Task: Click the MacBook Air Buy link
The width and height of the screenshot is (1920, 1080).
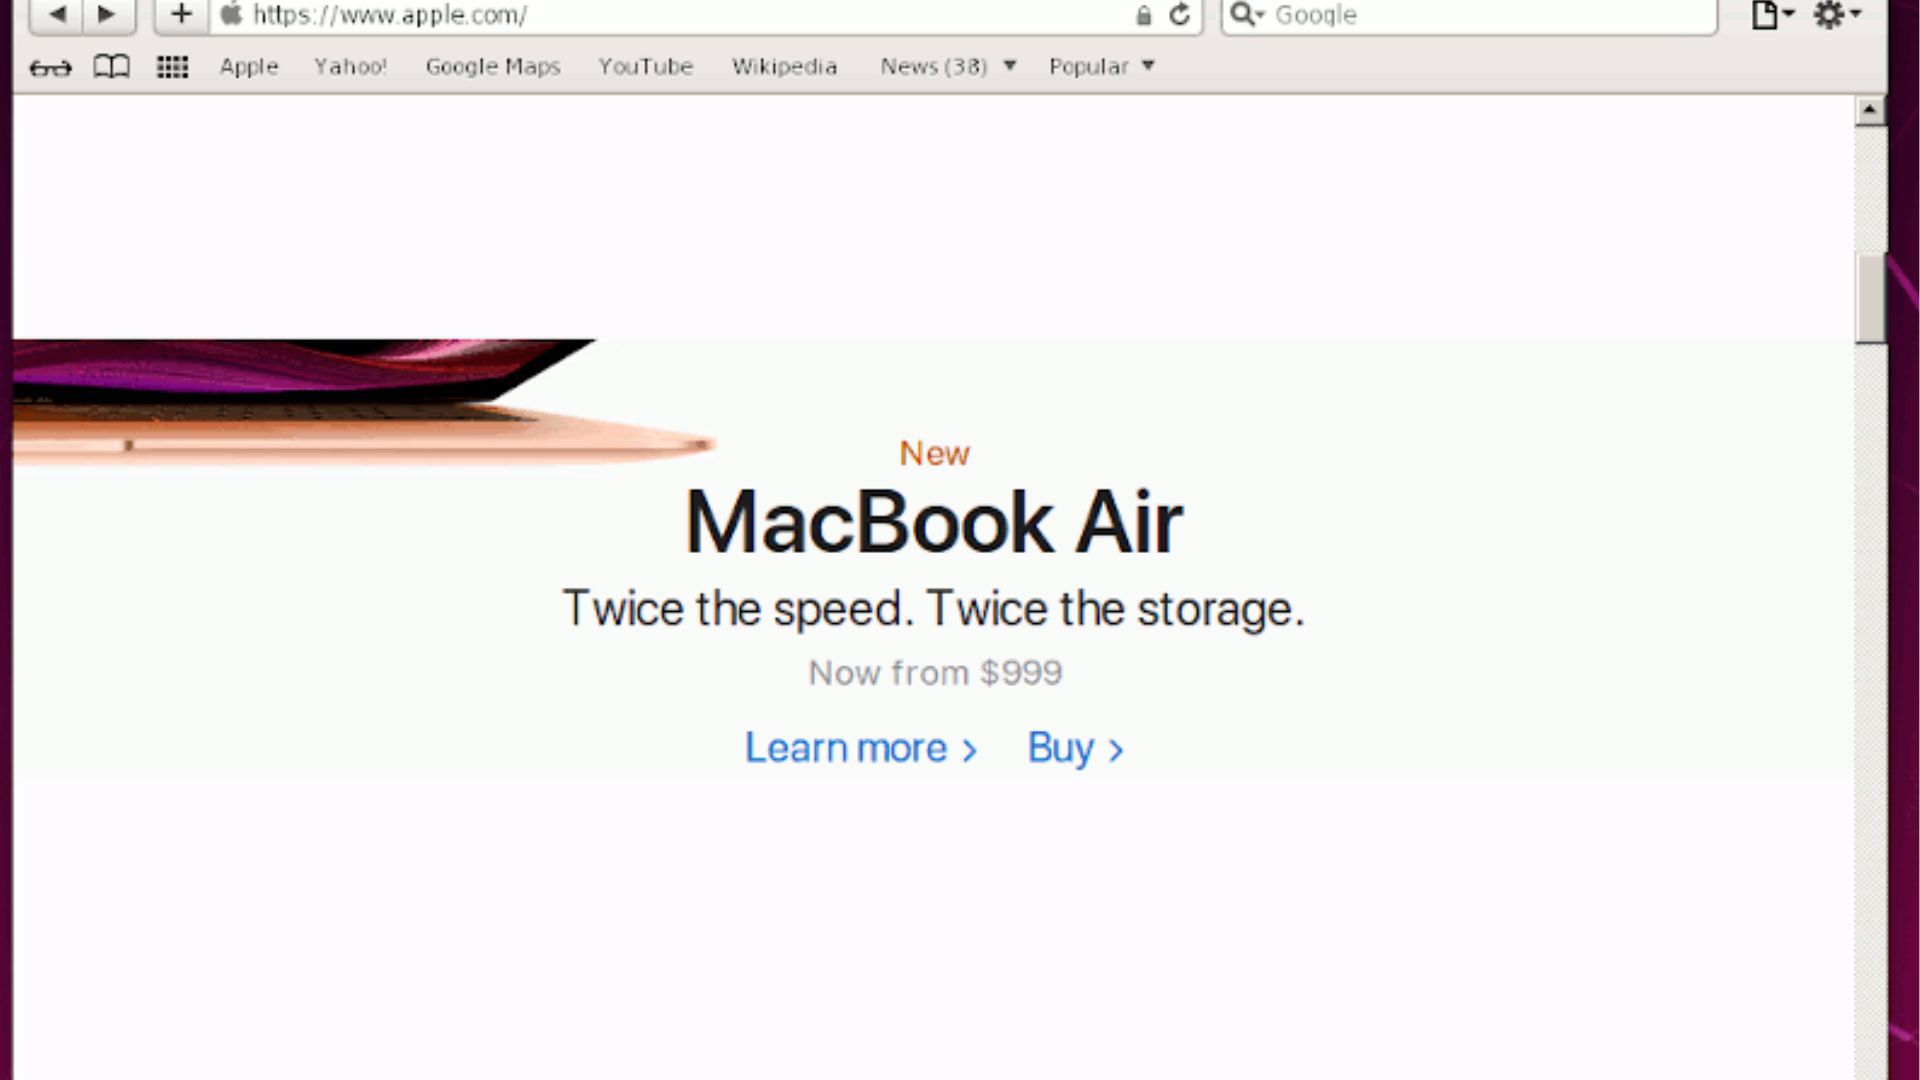Action: click(x=1076, y=748)
